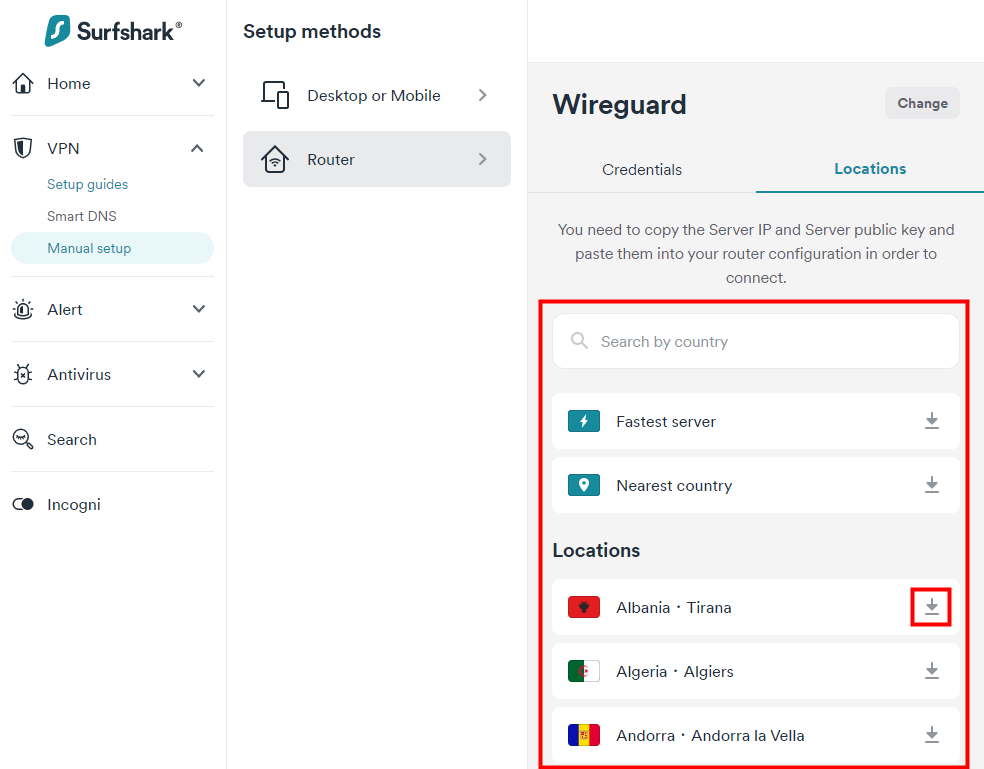Click the Andorra flag icon
984x769 pixels.
coord(584,735)
